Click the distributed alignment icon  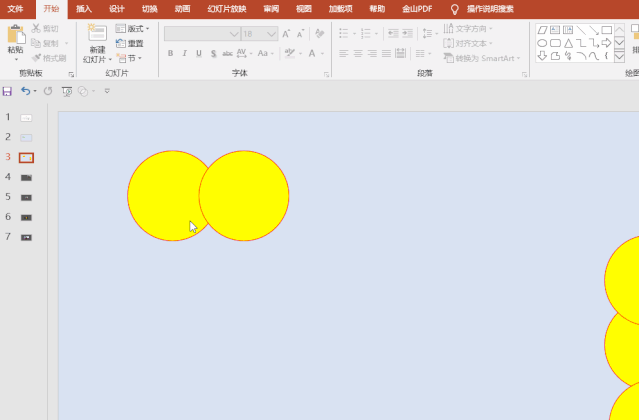click(401, 53)
